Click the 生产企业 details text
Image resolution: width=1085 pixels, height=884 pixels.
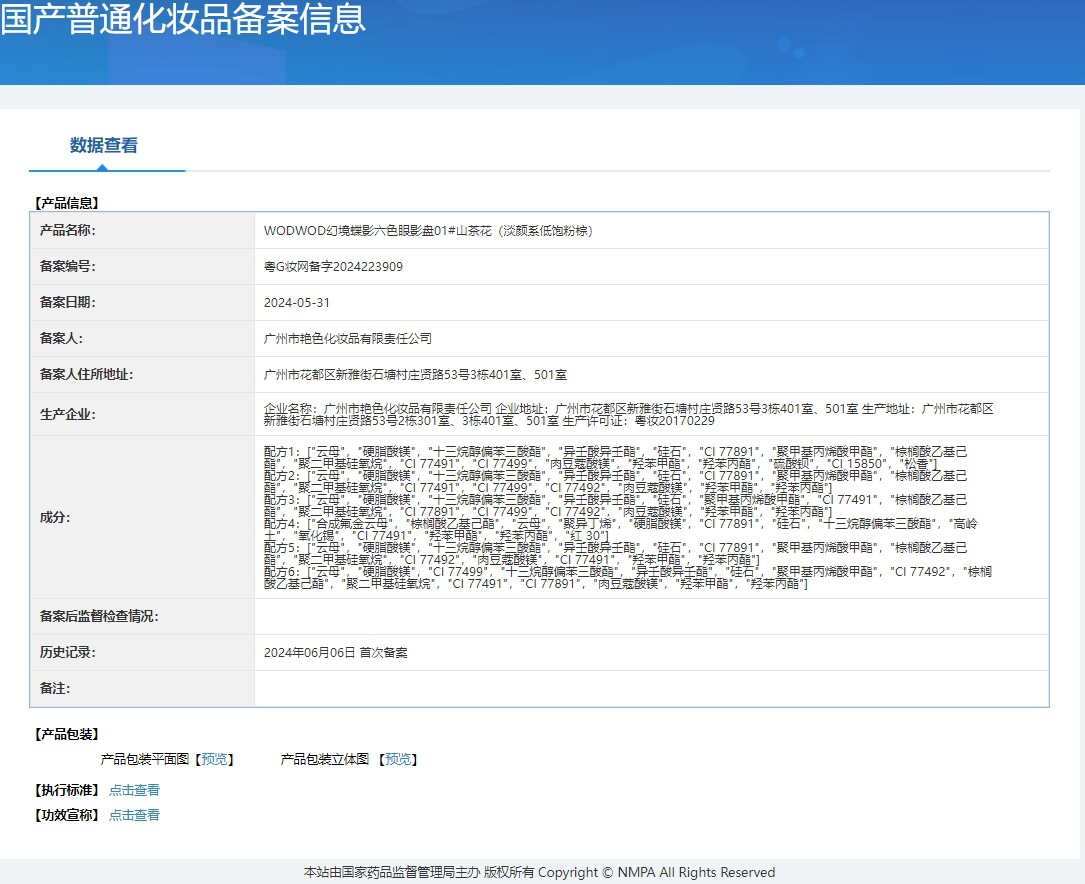click(628, 414)
